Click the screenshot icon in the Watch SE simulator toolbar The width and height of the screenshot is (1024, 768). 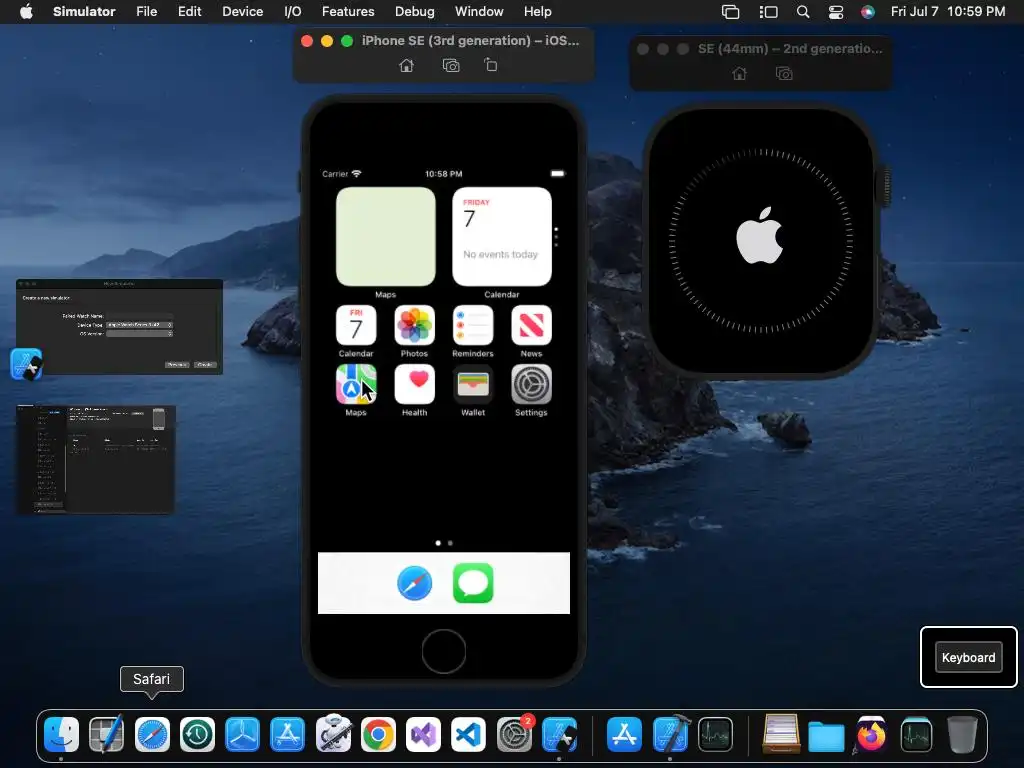784,74
